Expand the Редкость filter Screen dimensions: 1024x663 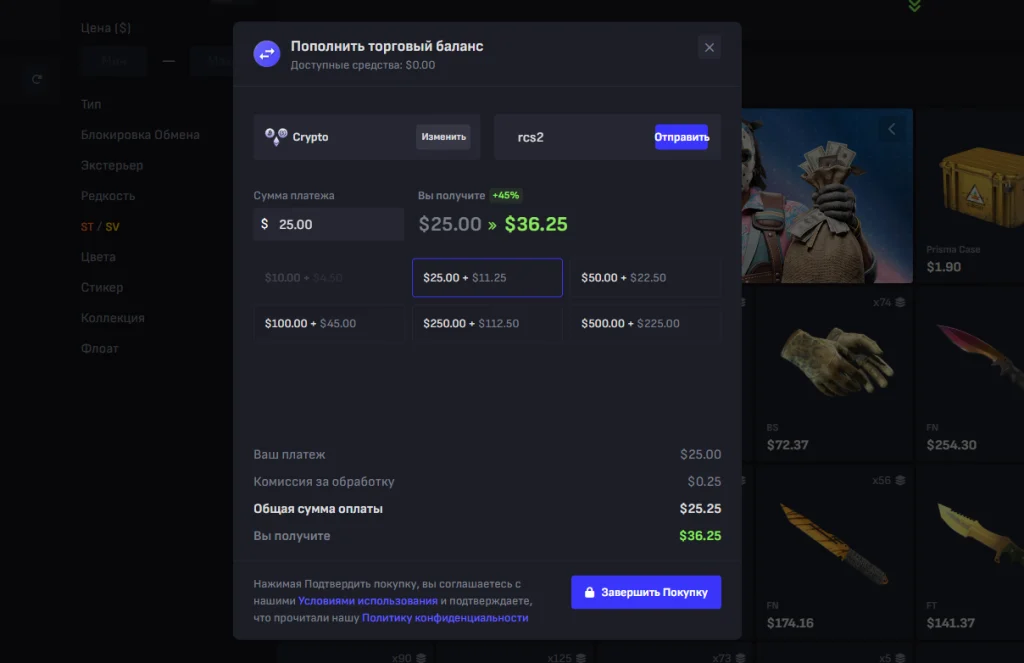click(108, 196)
